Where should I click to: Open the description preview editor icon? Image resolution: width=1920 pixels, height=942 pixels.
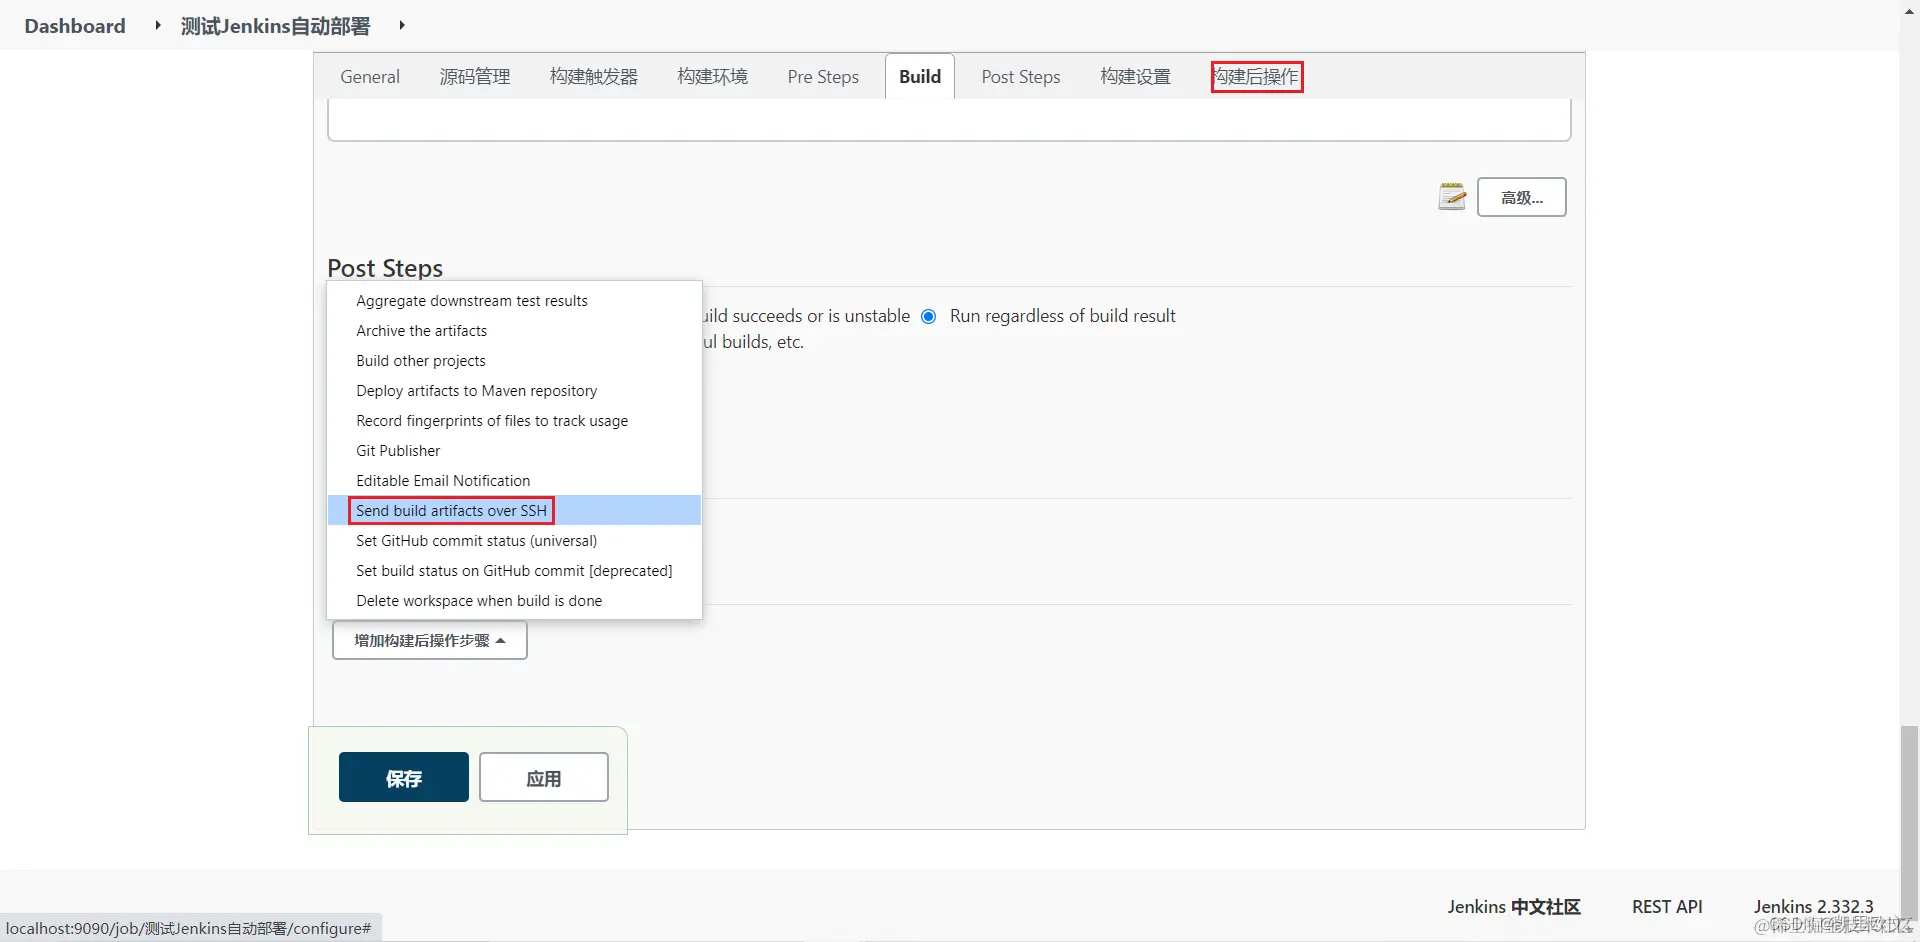1452,196
